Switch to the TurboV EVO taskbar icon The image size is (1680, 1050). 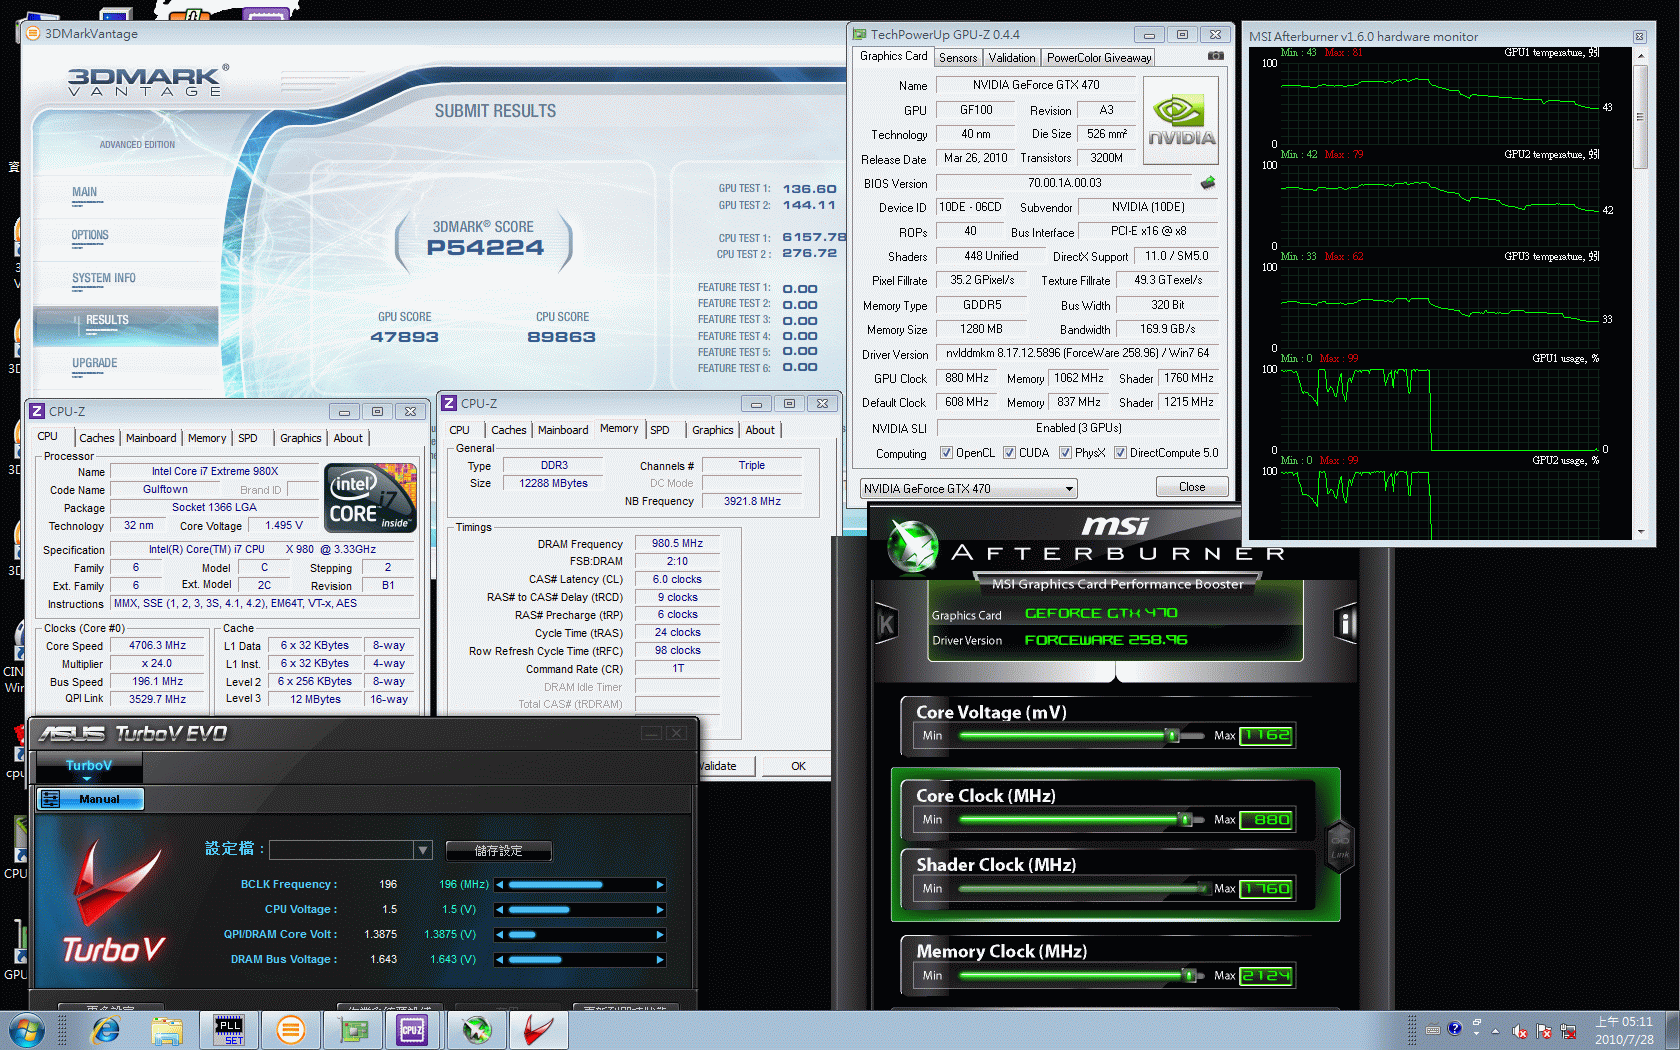click(x=539, y=1030)
